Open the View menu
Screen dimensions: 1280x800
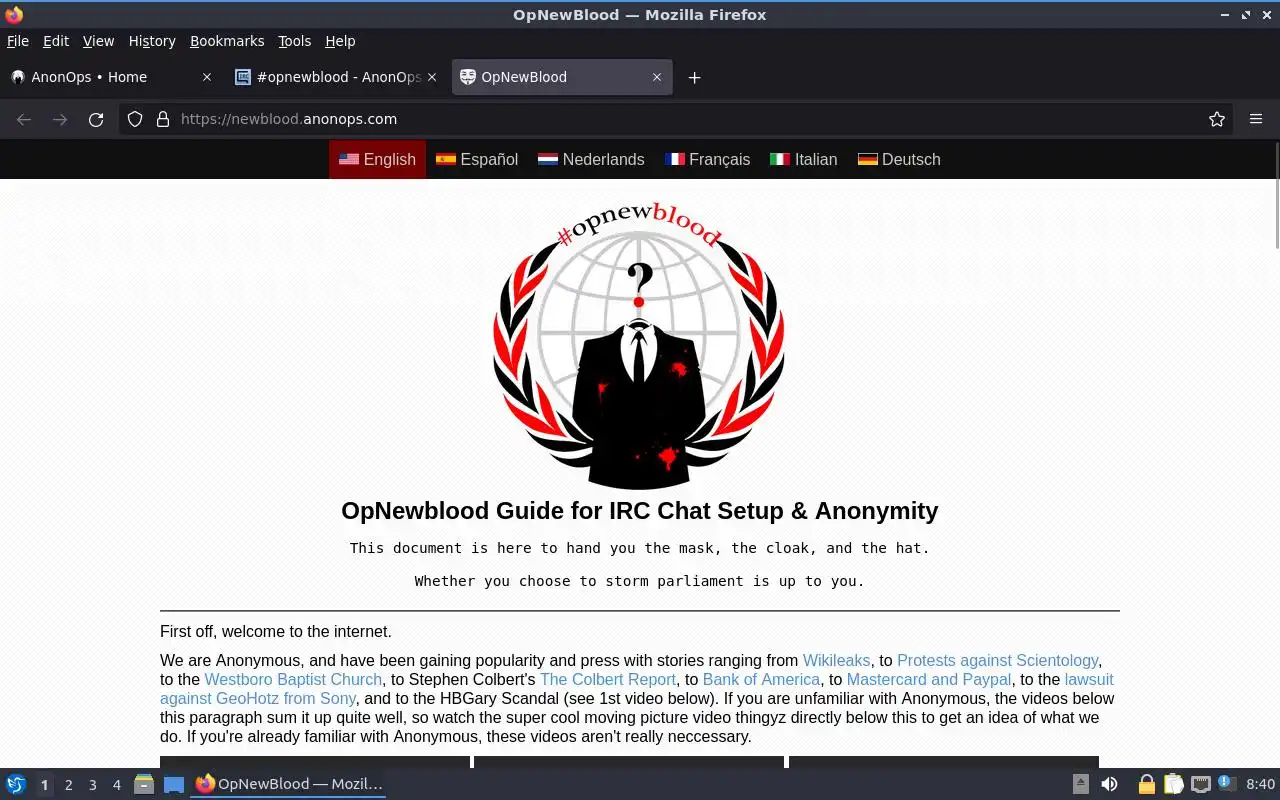tap(98, 41)
